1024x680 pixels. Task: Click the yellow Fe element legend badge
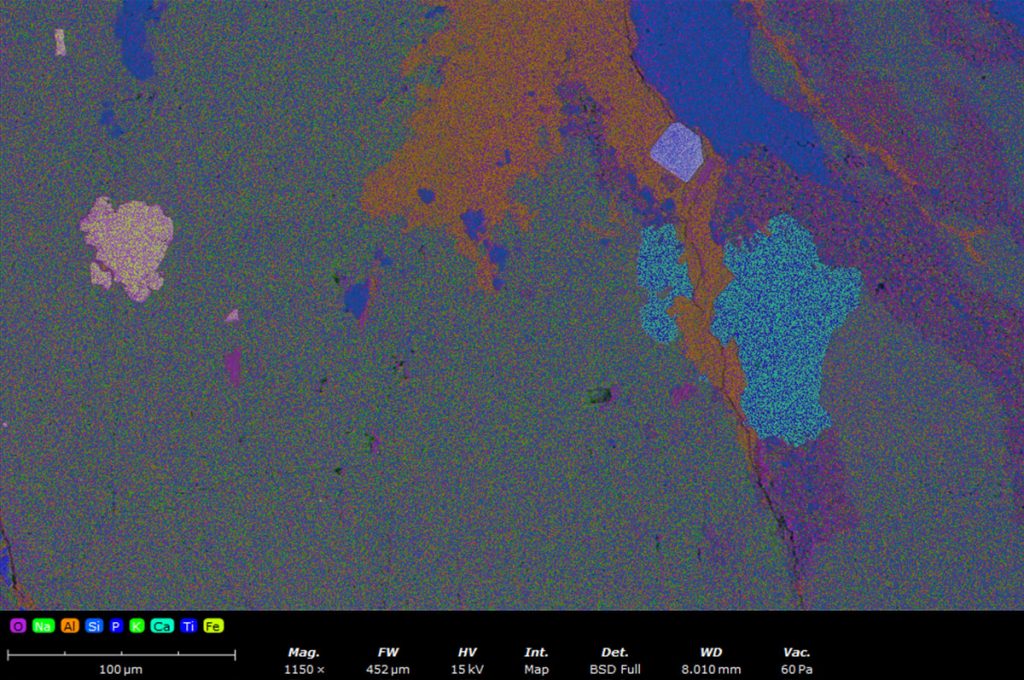(x=213, y=626)
